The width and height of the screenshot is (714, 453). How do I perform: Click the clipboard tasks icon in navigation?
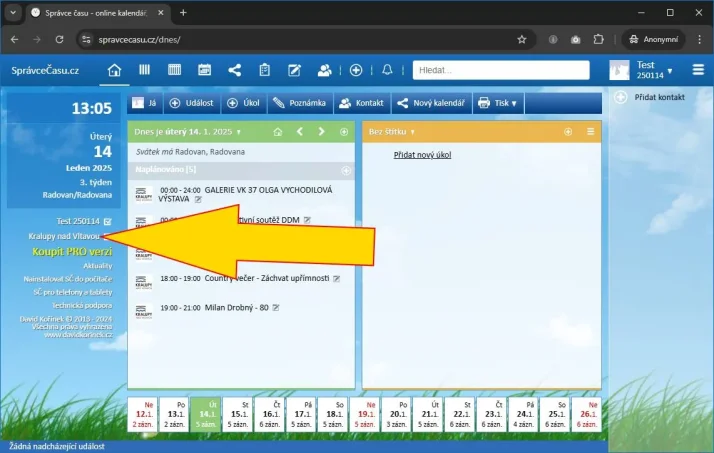[265, 70]
